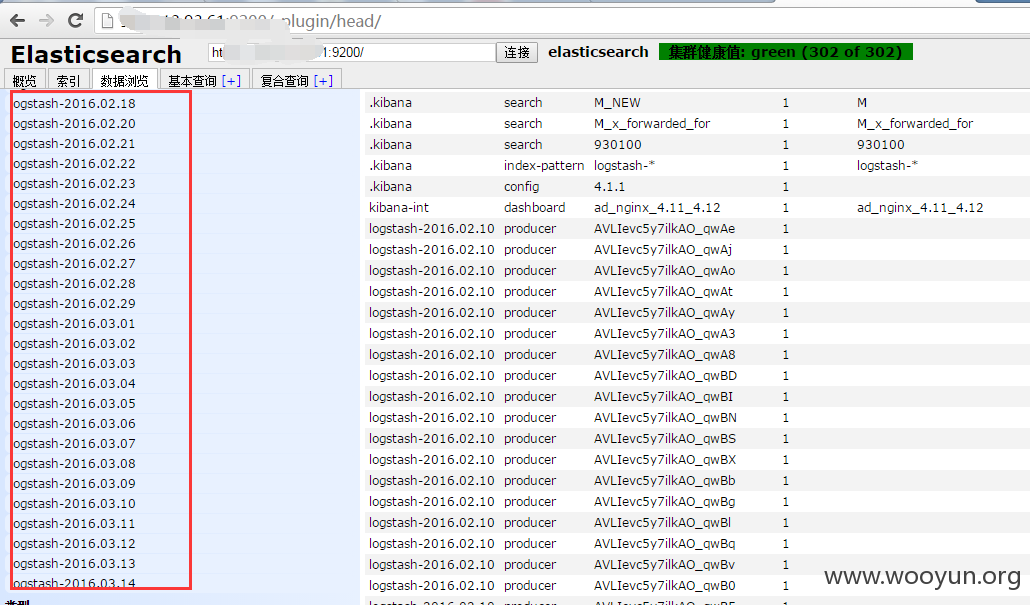
Task: Open the .kibana row with id M_NEW
Action: click(698, 102)
